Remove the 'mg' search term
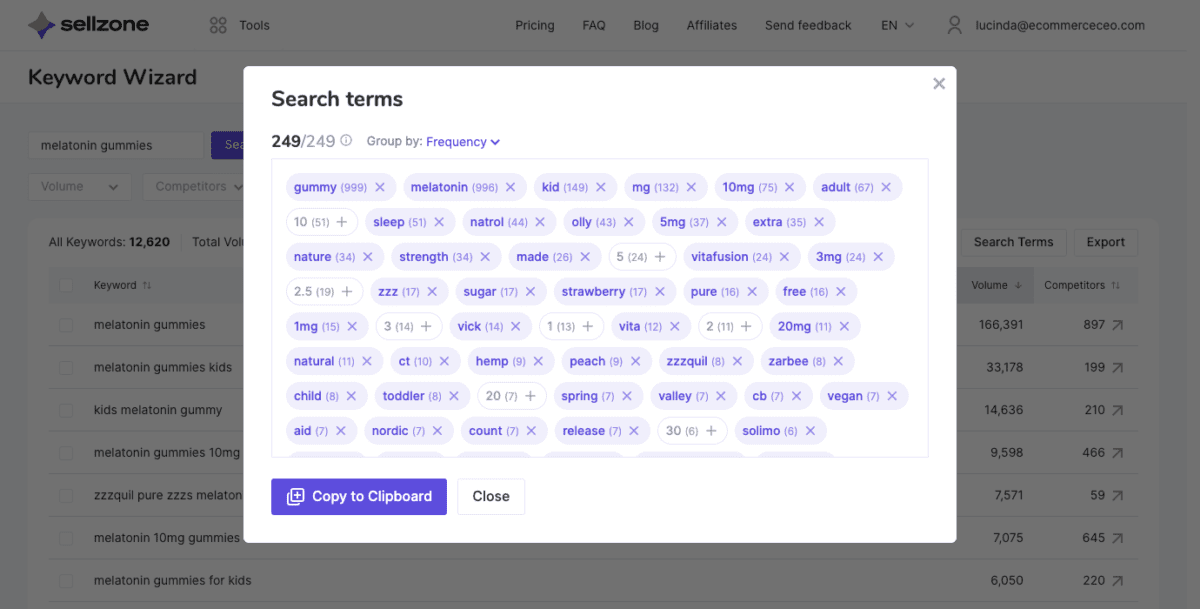This screenshot has height=609, width=1200. coord(691,187)
